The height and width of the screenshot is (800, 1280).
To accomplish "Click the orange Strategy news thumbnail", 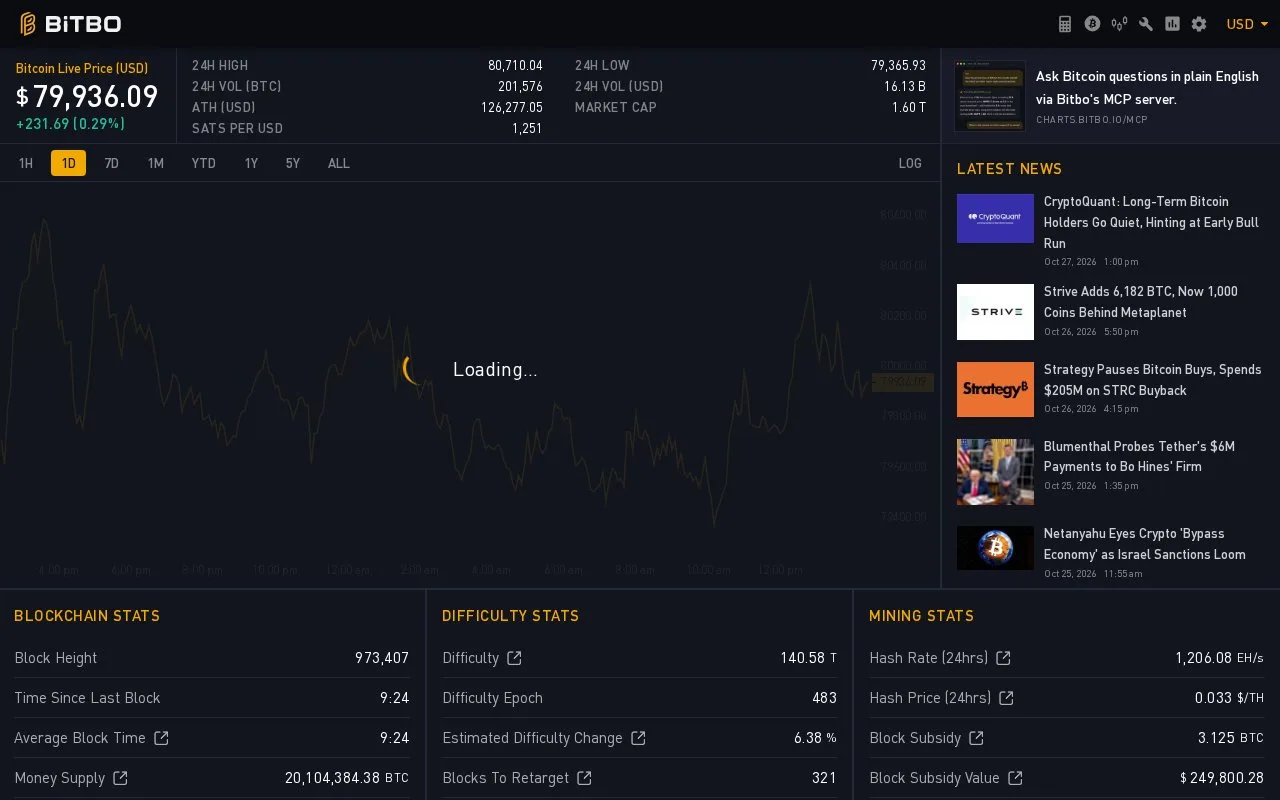I will [x=995, y=389].
